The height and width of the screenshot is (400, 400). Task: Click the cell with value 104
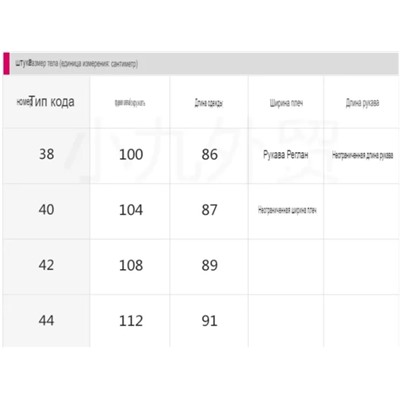click(131, 210)
